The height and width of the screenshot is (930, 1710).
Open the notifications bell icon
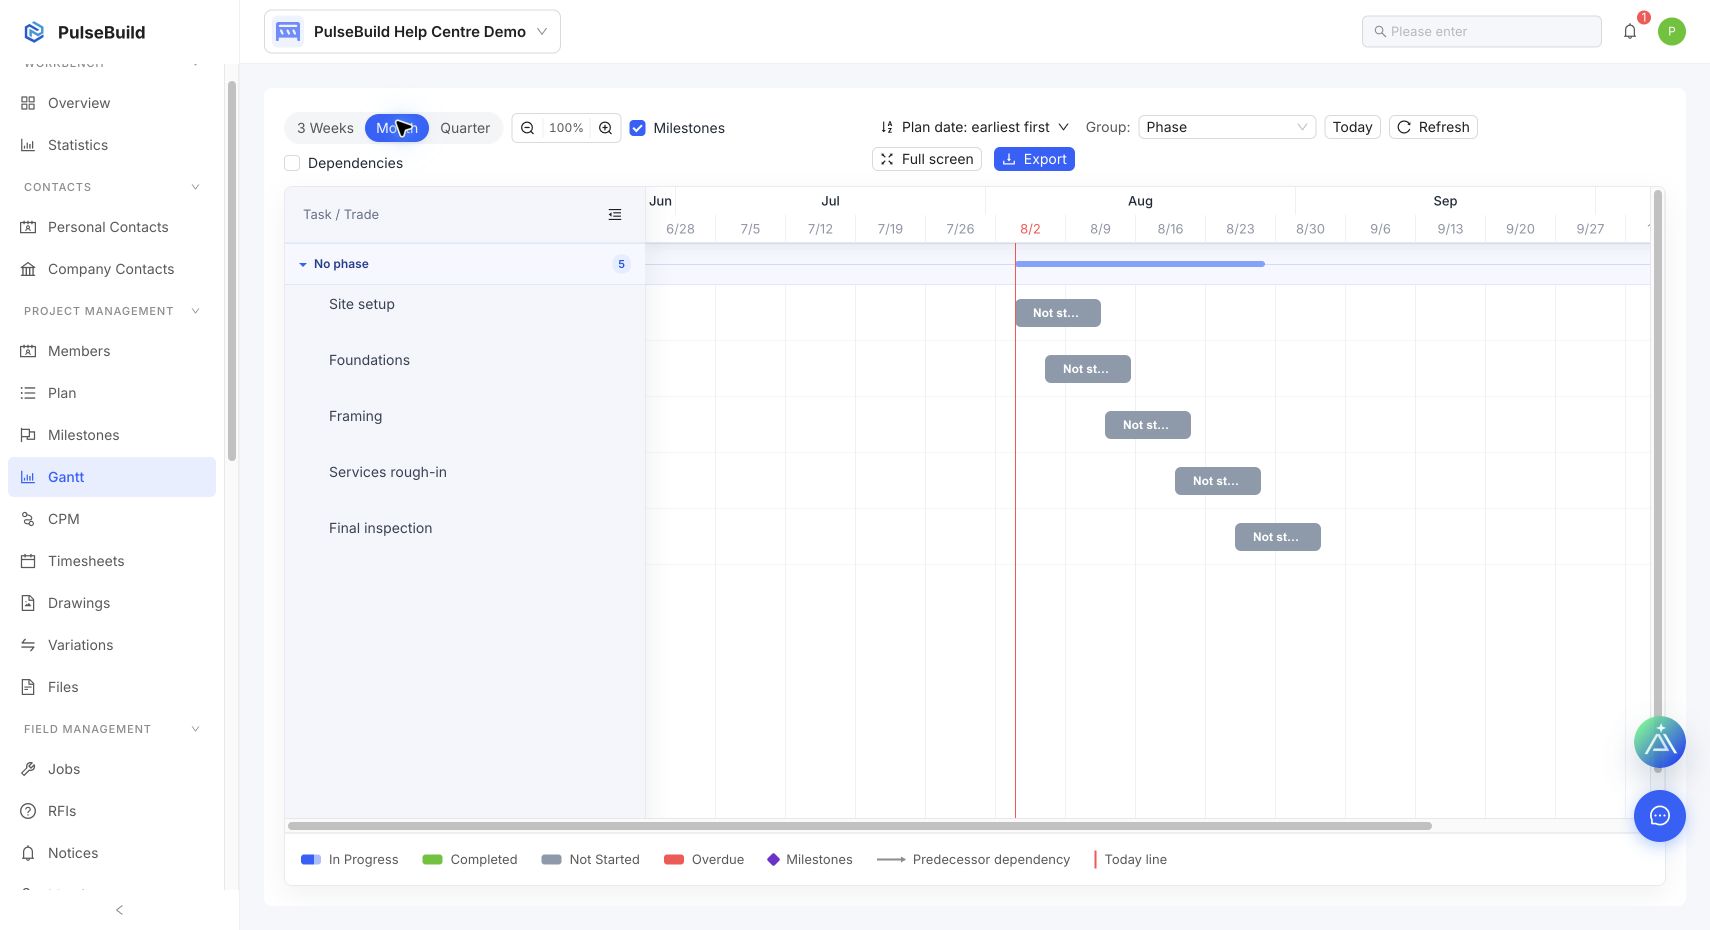(1630, 31)
